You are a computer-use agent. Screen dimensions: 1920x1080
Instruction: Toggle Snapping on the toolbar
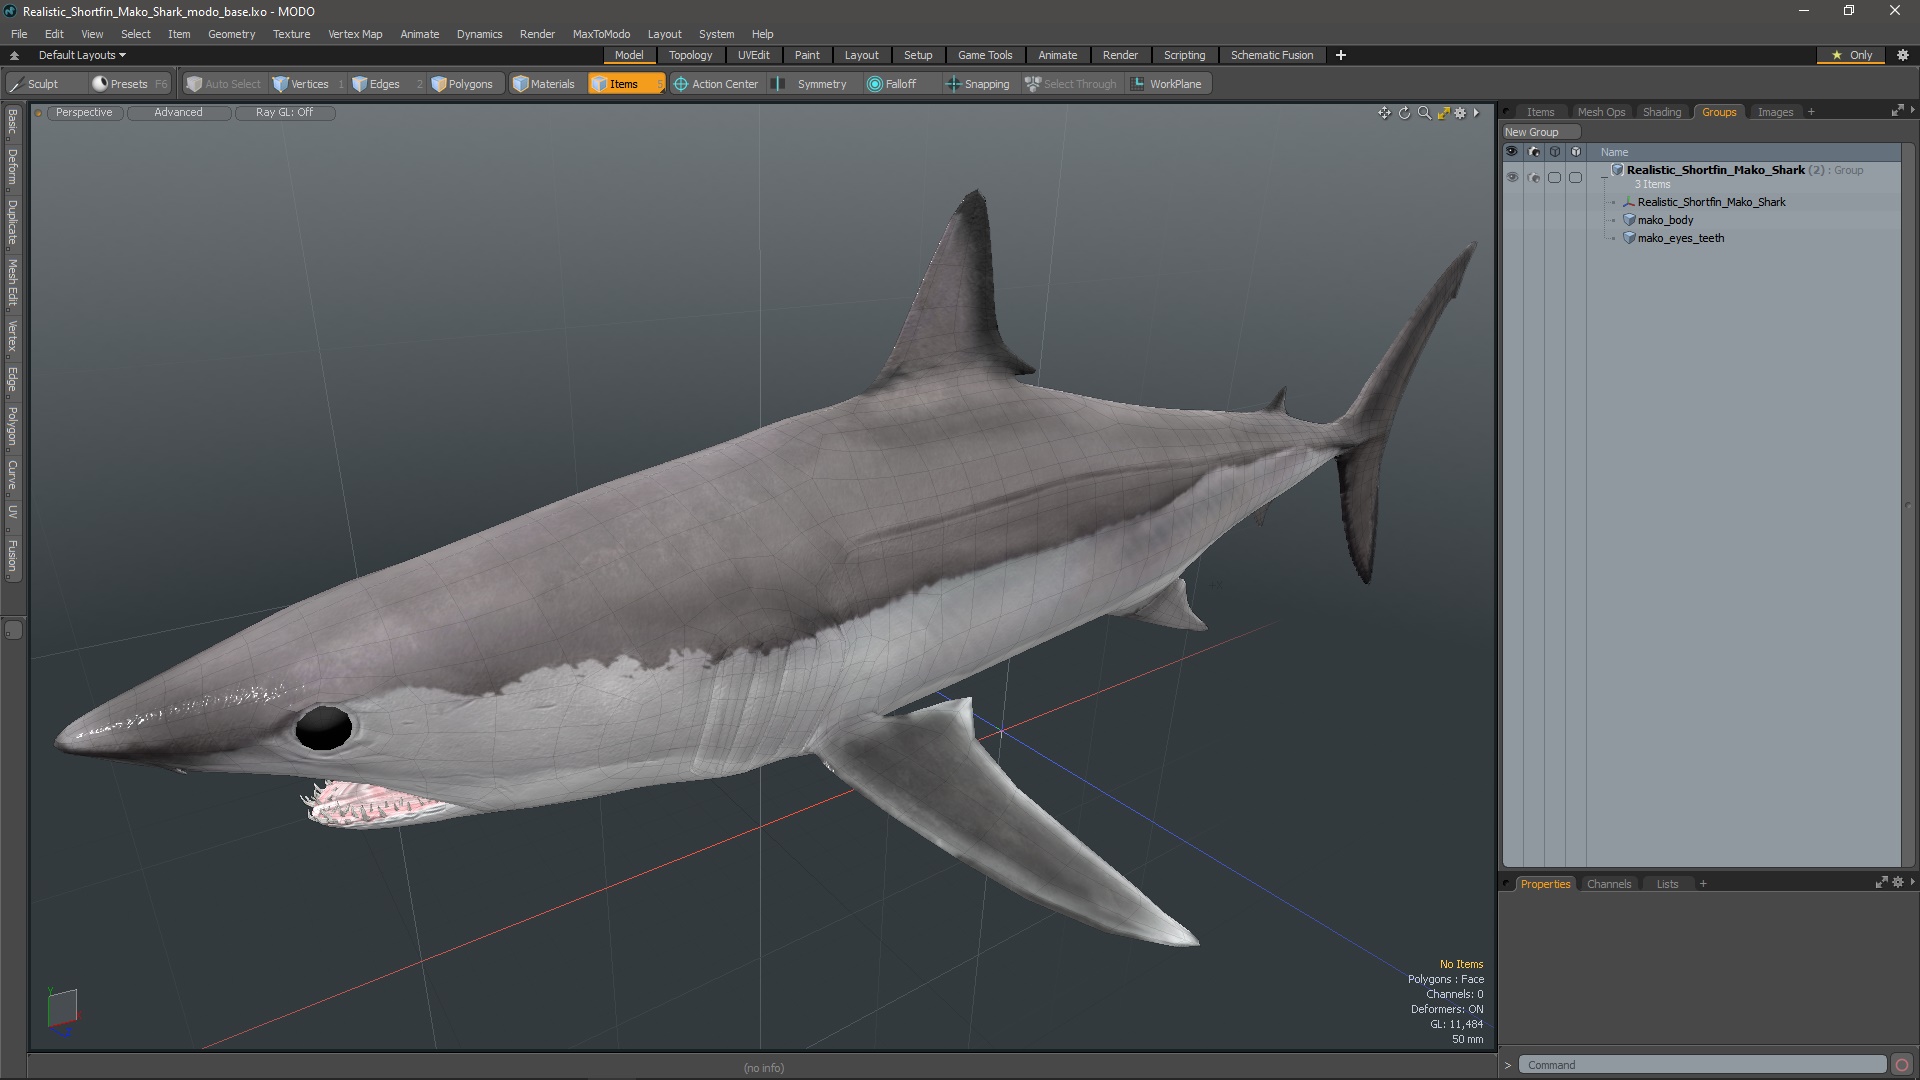(977, 84)
